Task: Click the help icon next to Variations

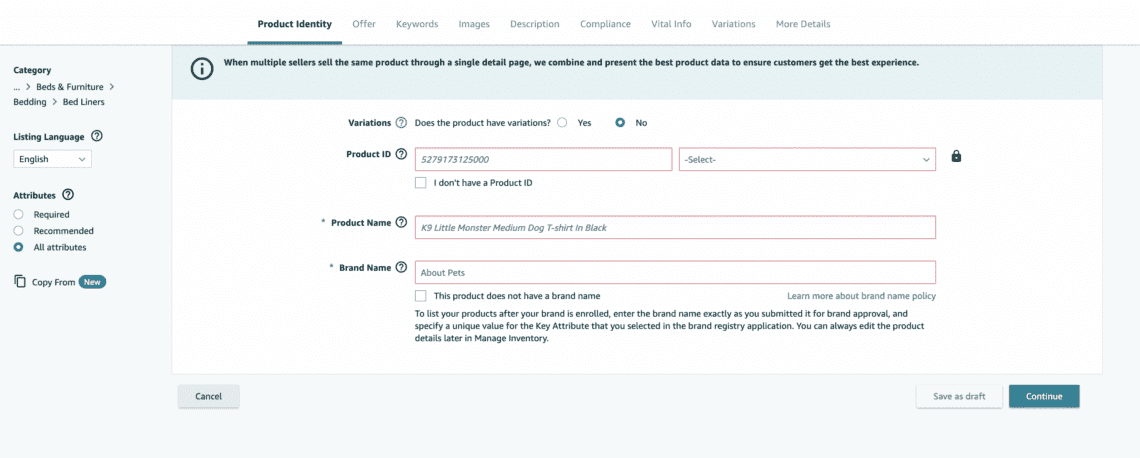Action: click(401, 123)
